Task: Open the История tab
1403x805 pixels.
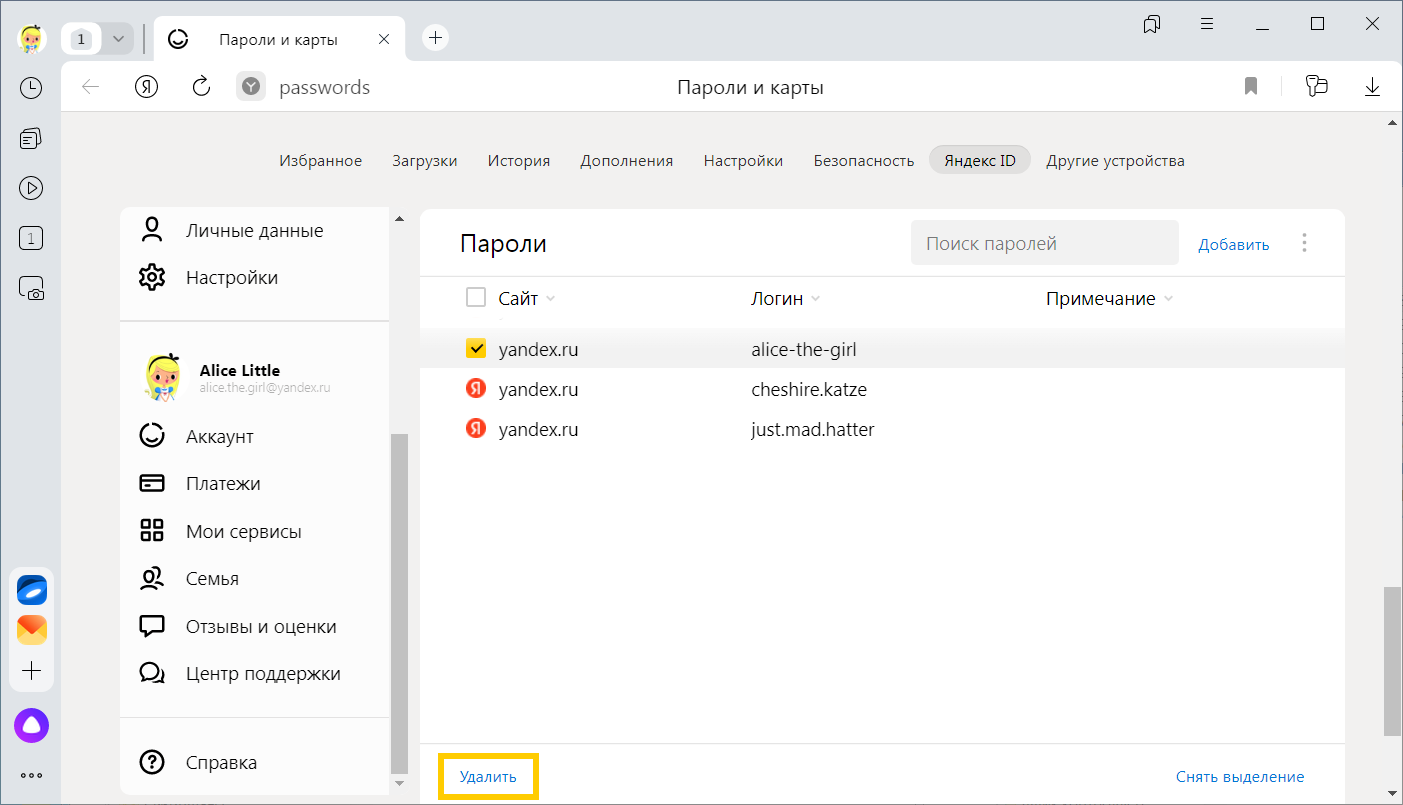Action: 519,160
